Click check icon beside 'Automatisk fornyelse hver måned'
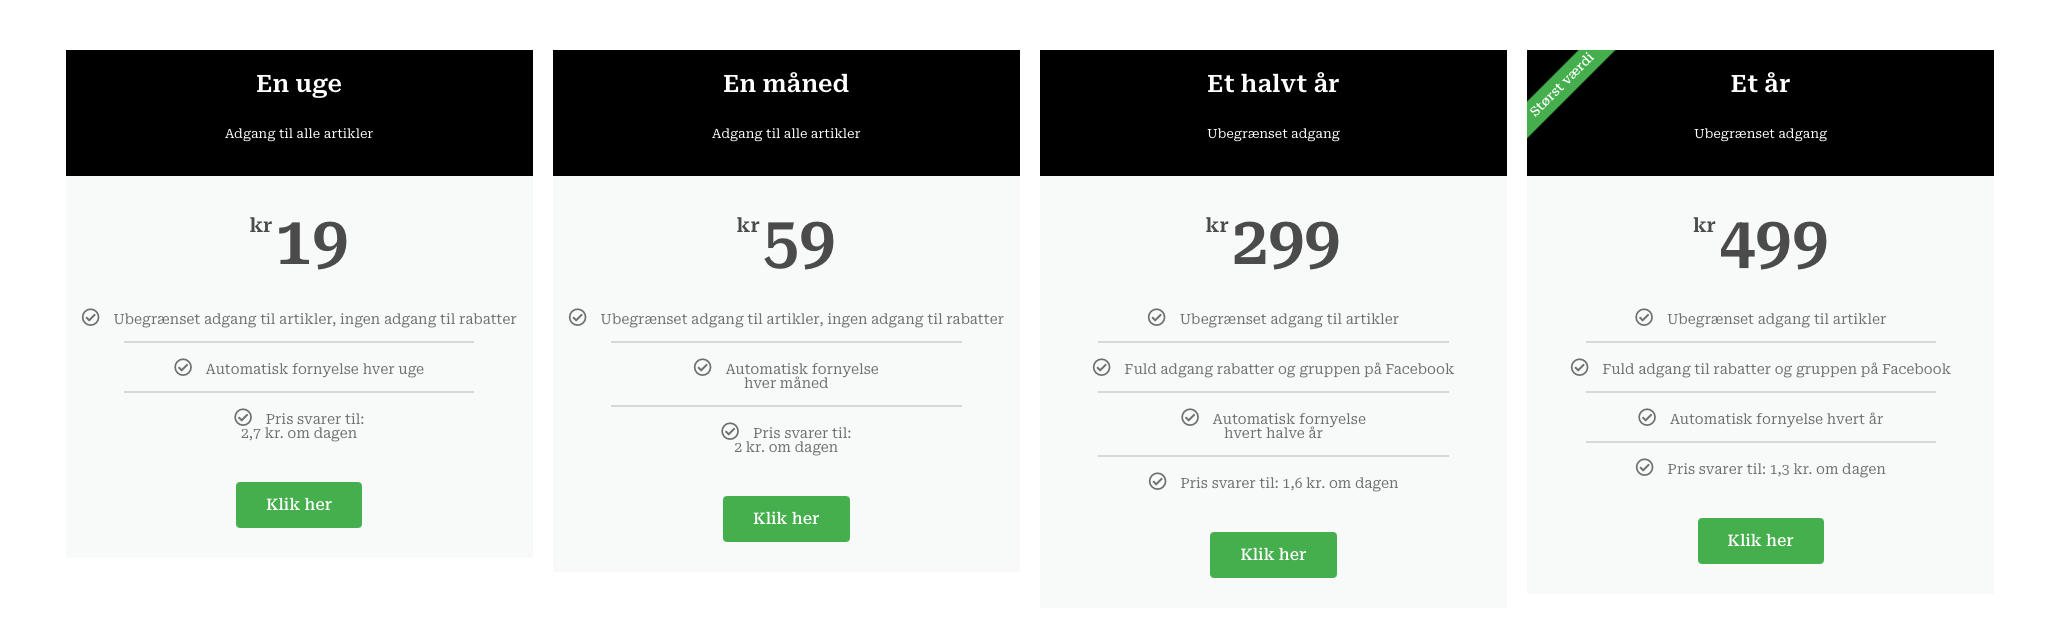2049x644 pixels. click(703, 368)
